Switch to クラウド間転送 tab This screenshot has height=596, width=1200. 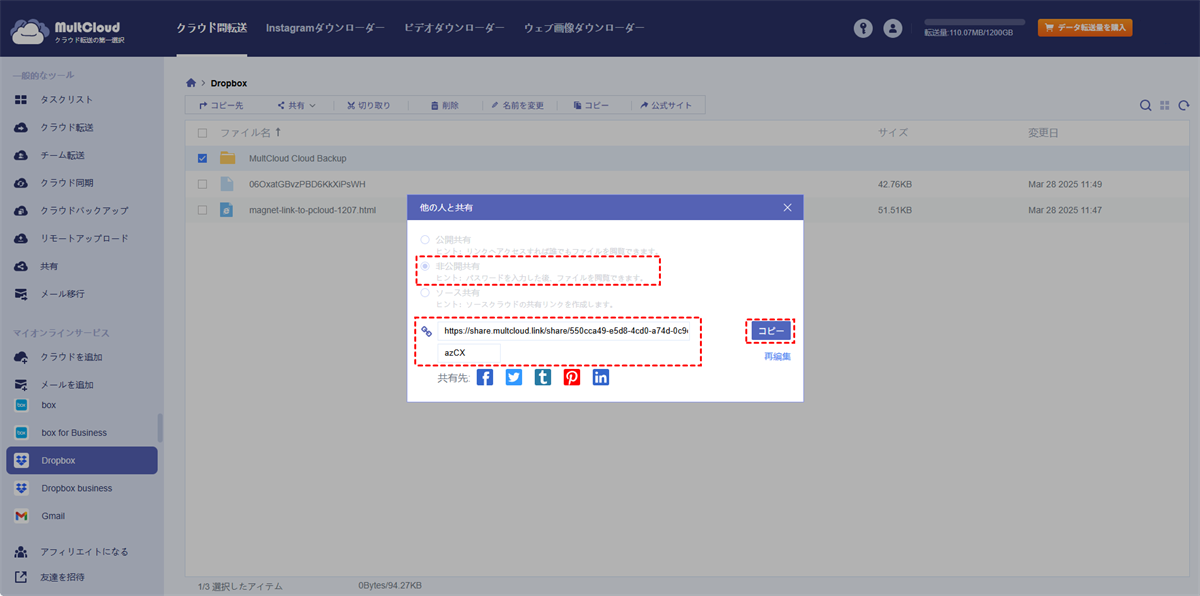click(212, 29)
